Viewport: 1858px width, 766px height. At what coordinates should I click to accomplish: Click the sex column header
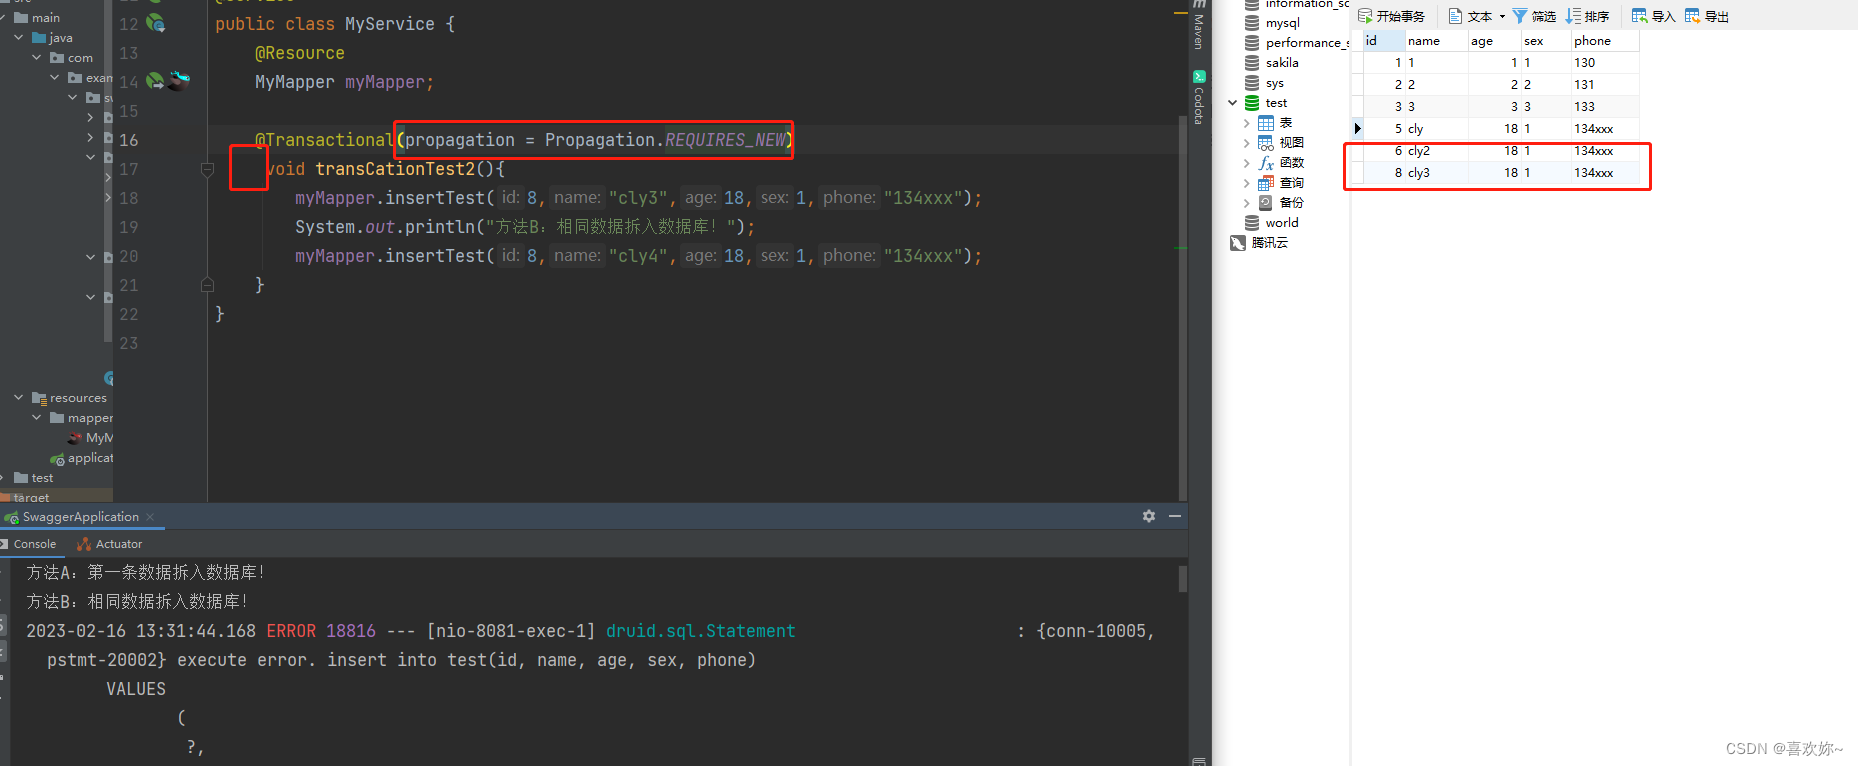1545,41
